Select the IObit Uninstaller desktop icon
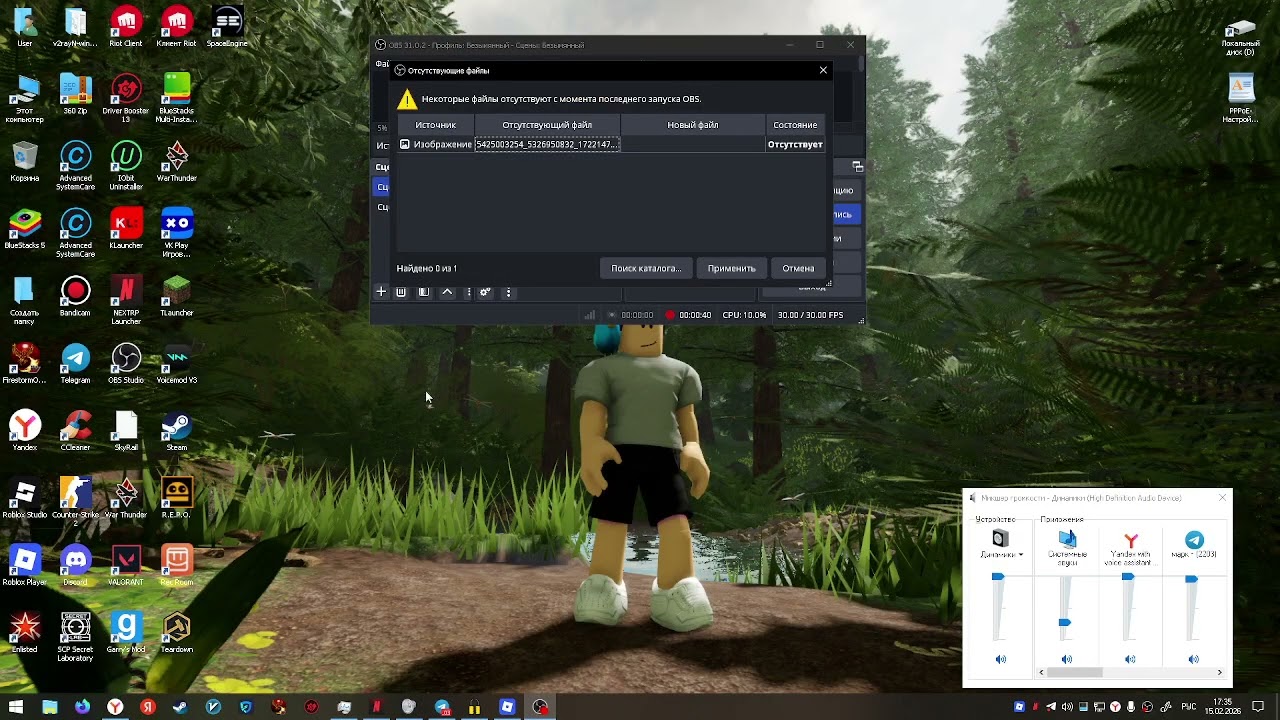The image size is (1280, 720). [x=126, y=166]
